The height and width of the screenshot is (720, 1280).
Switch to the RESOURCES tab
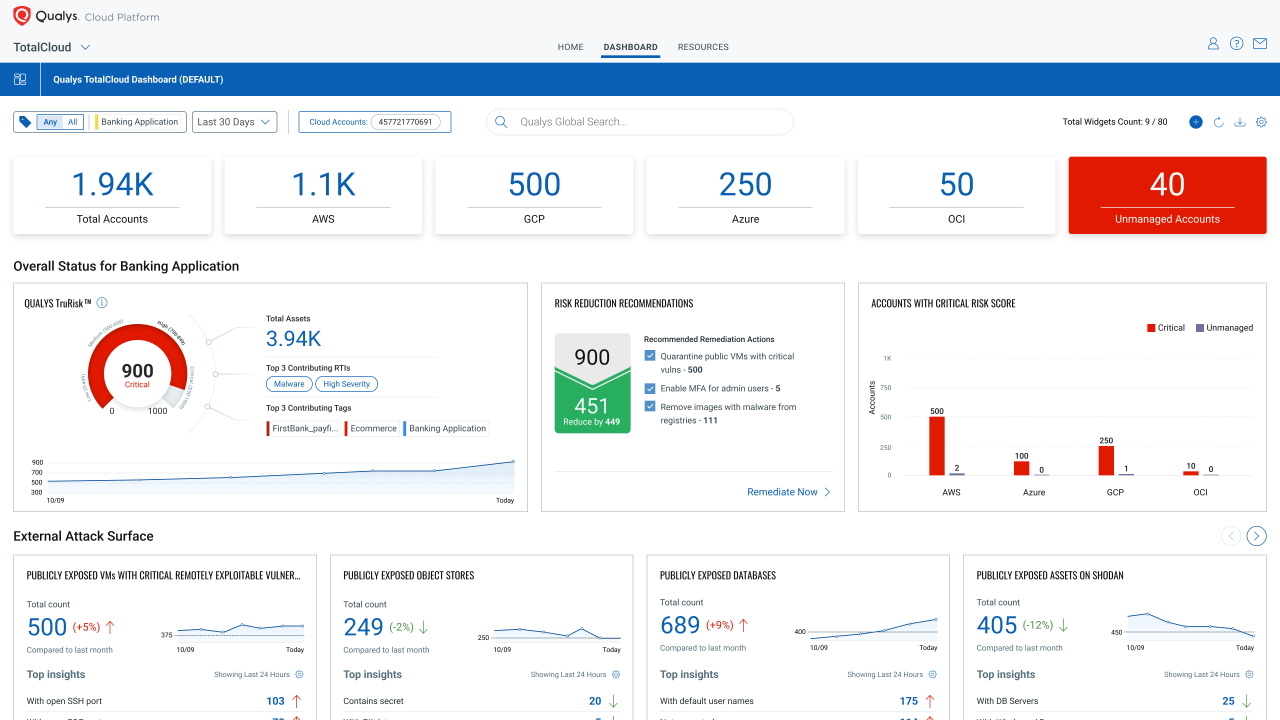(x=703, y=47)
